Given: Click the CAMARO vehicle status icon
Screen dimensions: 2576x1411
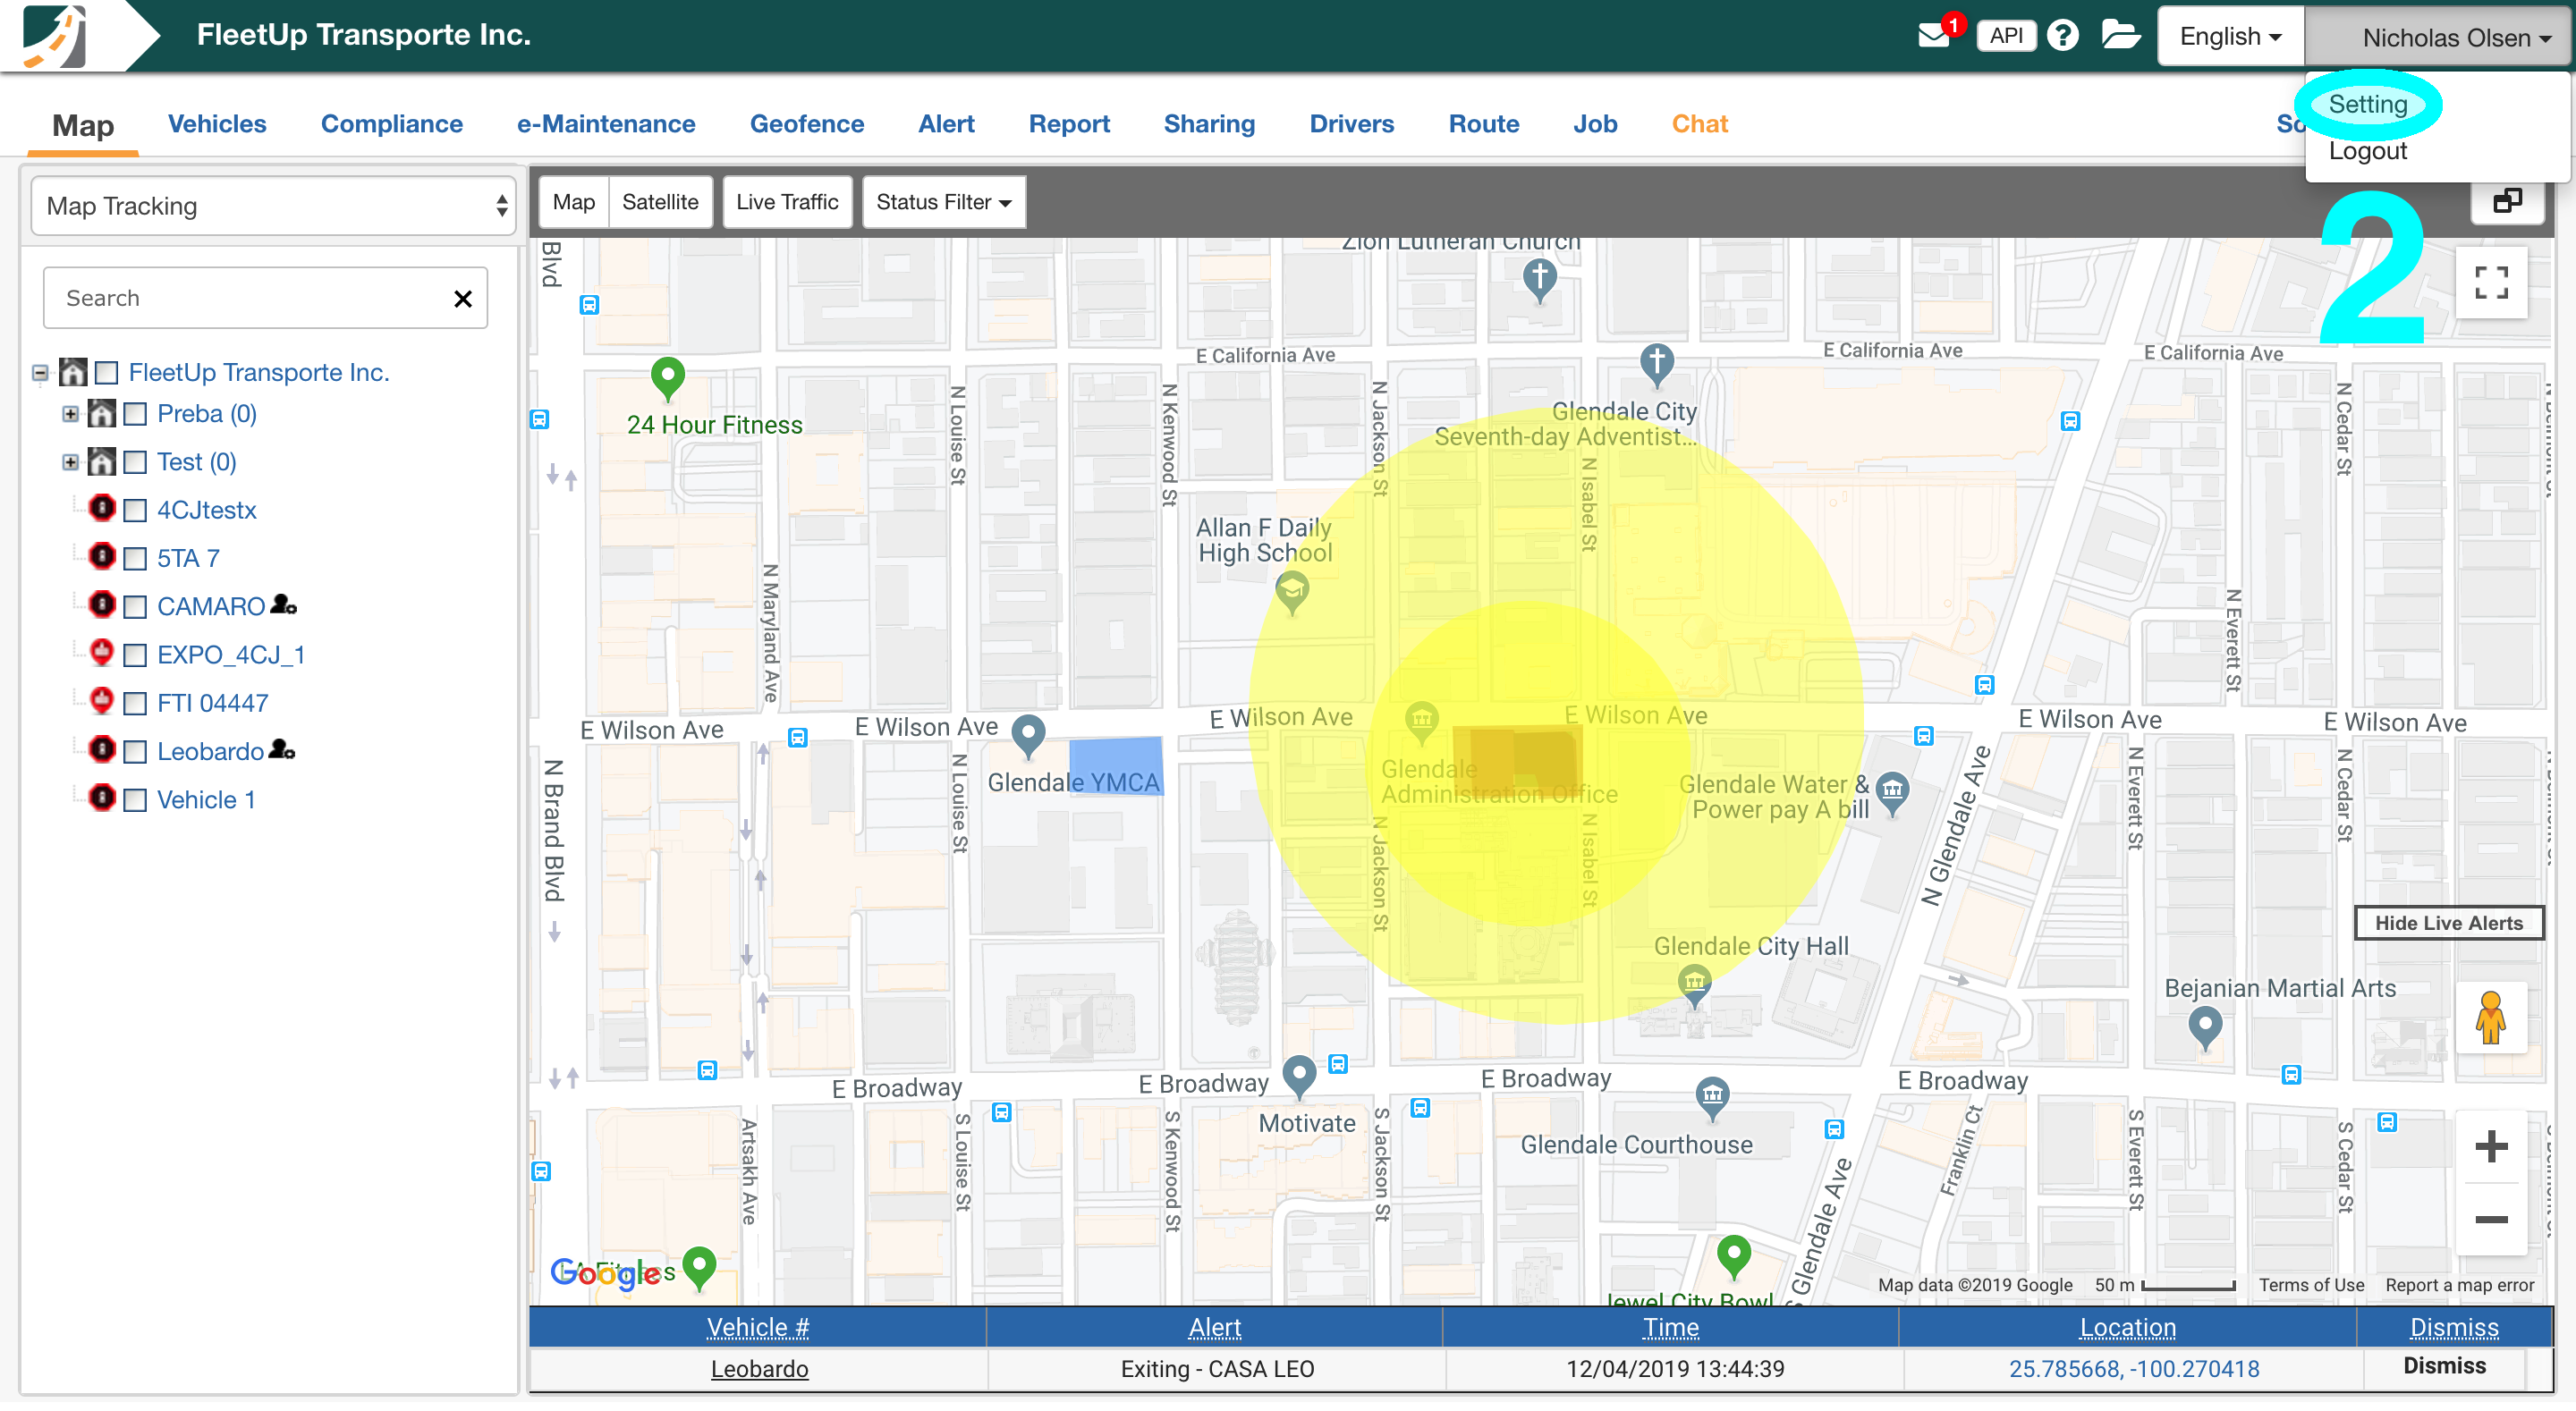Looking at the screenshot, I should 102,605.
